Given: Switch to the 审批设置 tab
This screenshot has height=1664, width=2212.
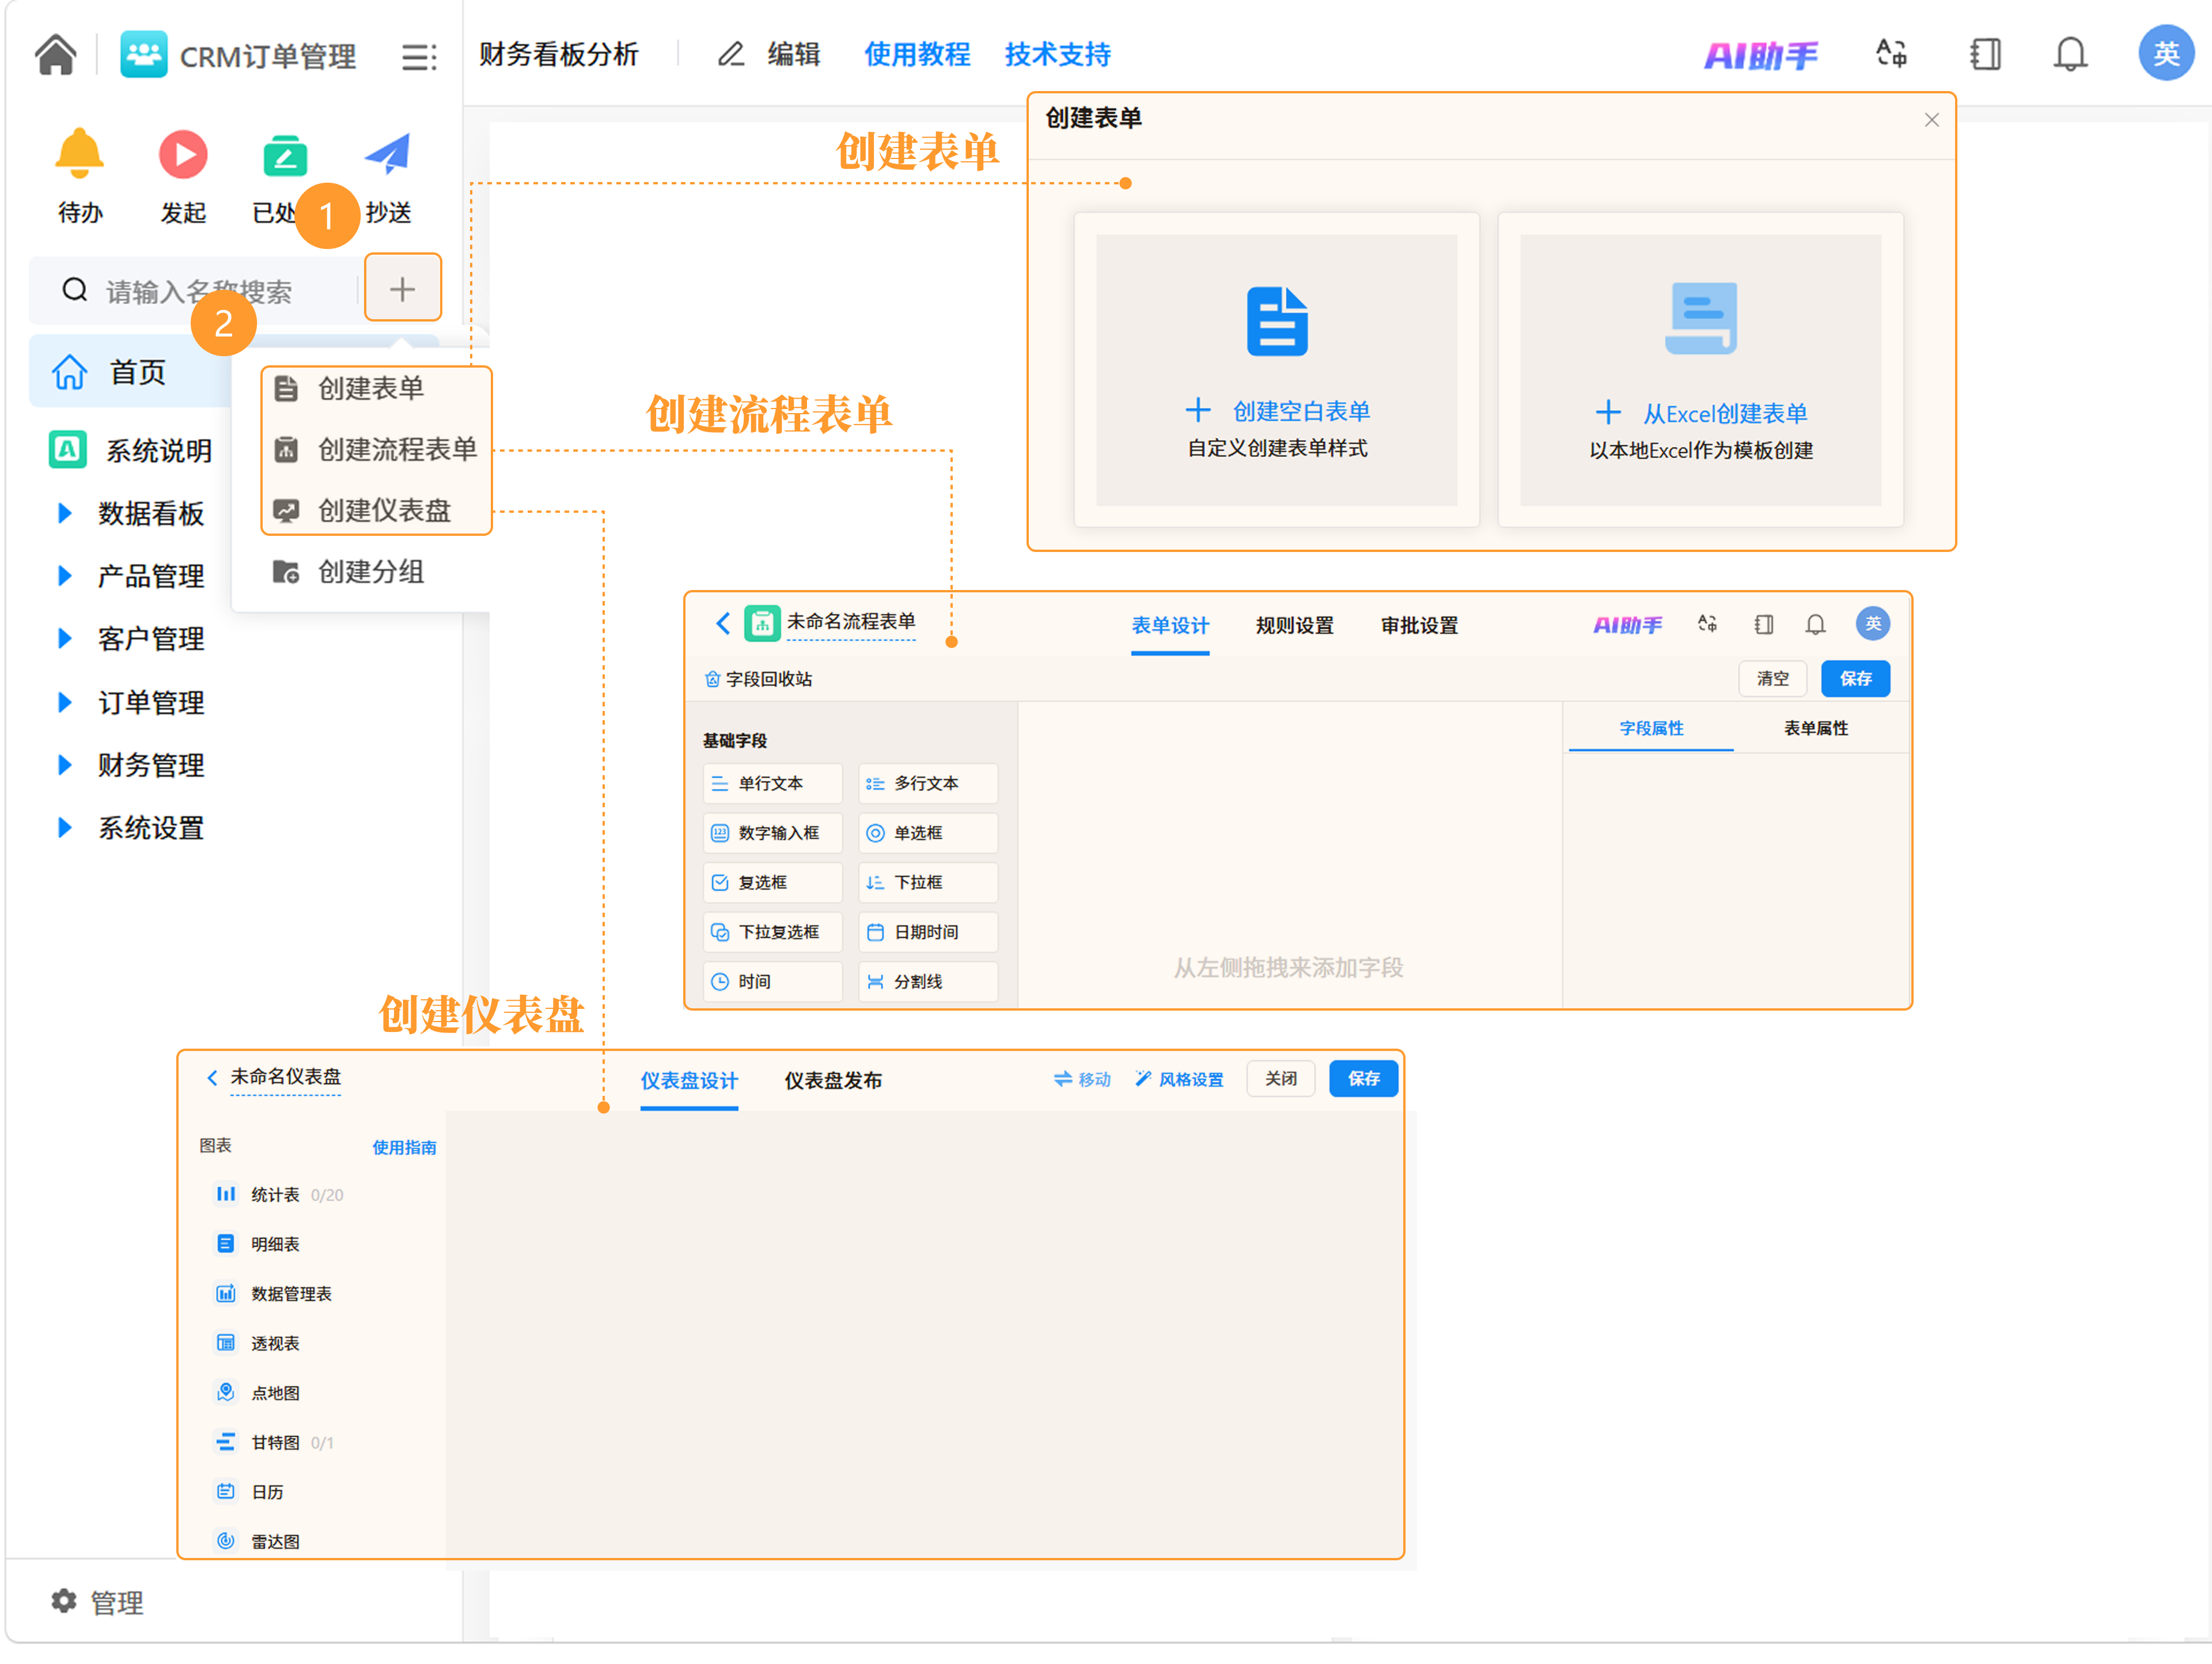Looking at the screenshot, I should pos(1419,626).
